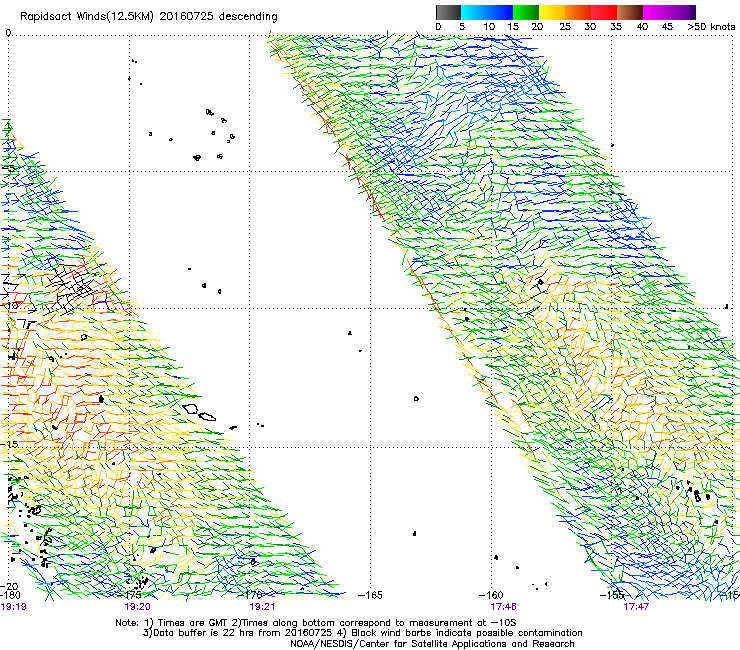Click the legend label '45' under color bar
The width and height of the screenshot is (740, 650).
point(667,27)
